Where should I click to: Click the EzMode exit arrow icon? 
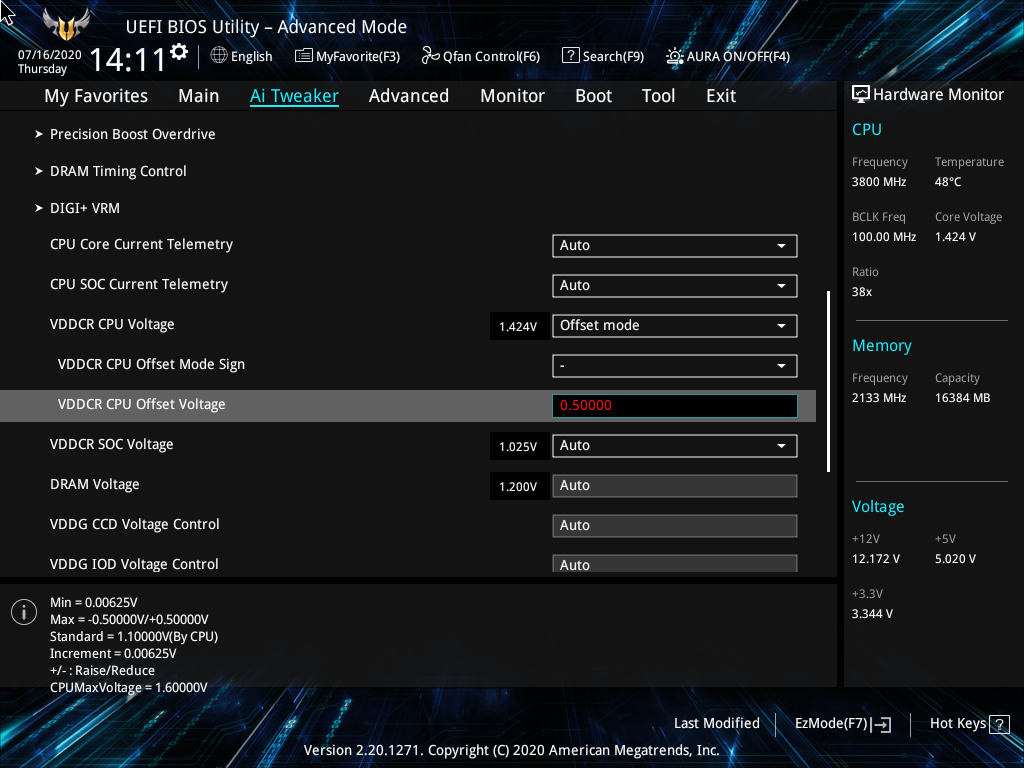click(881, 724)
